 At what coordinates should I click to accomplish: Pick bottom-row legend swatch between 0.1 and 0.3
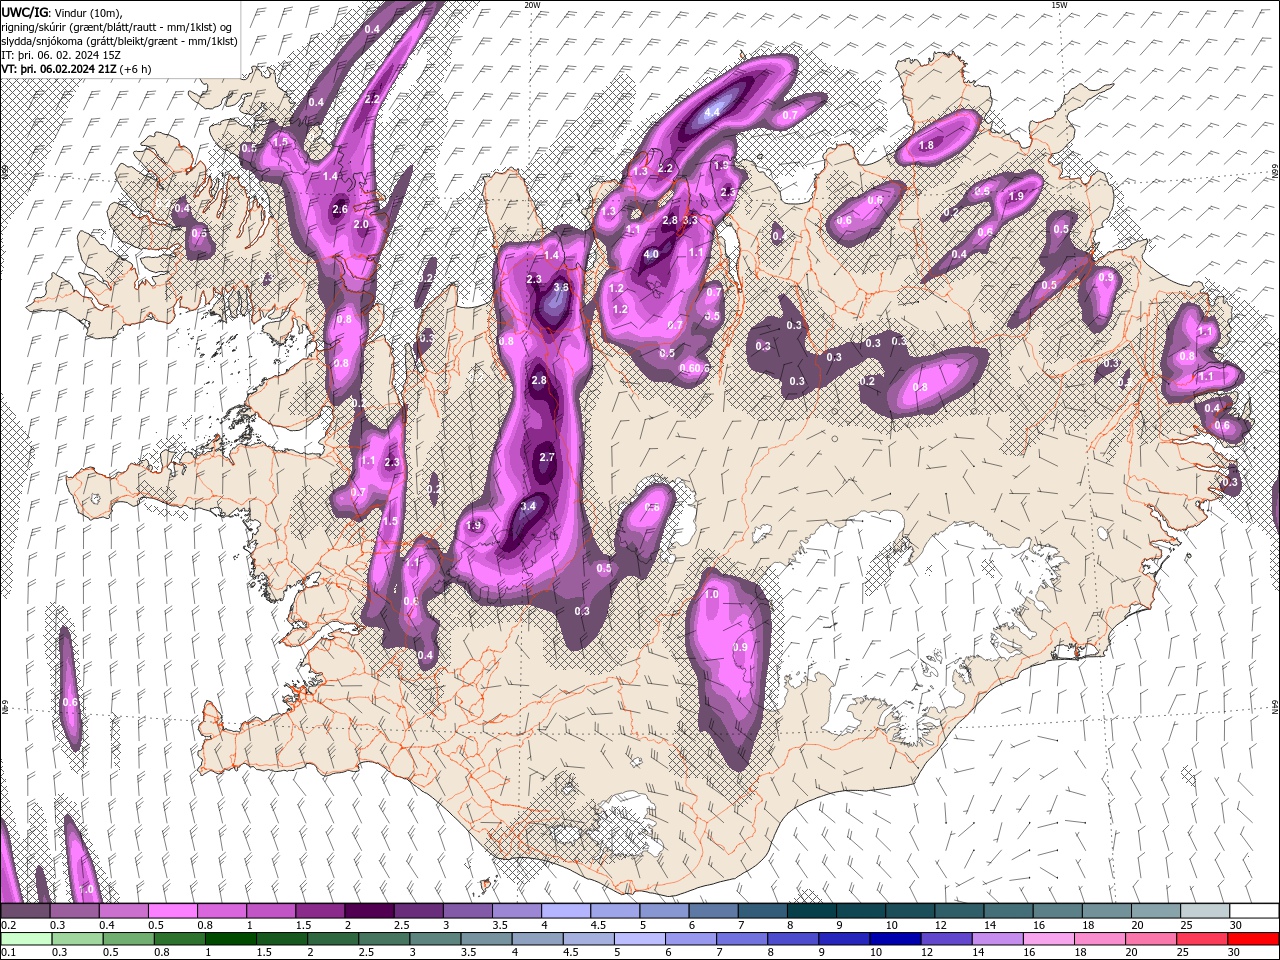tap(26, 939)
